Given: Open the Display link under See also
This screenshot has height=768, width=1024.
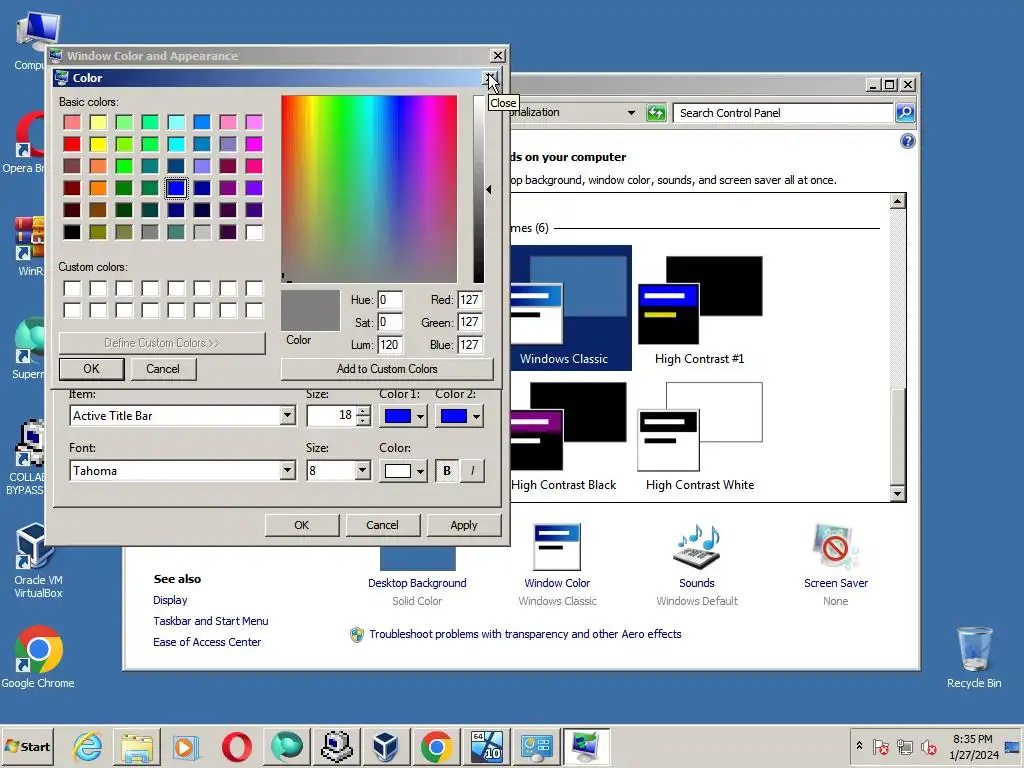Looking at the screenshot, I should [x=170, y=600].
